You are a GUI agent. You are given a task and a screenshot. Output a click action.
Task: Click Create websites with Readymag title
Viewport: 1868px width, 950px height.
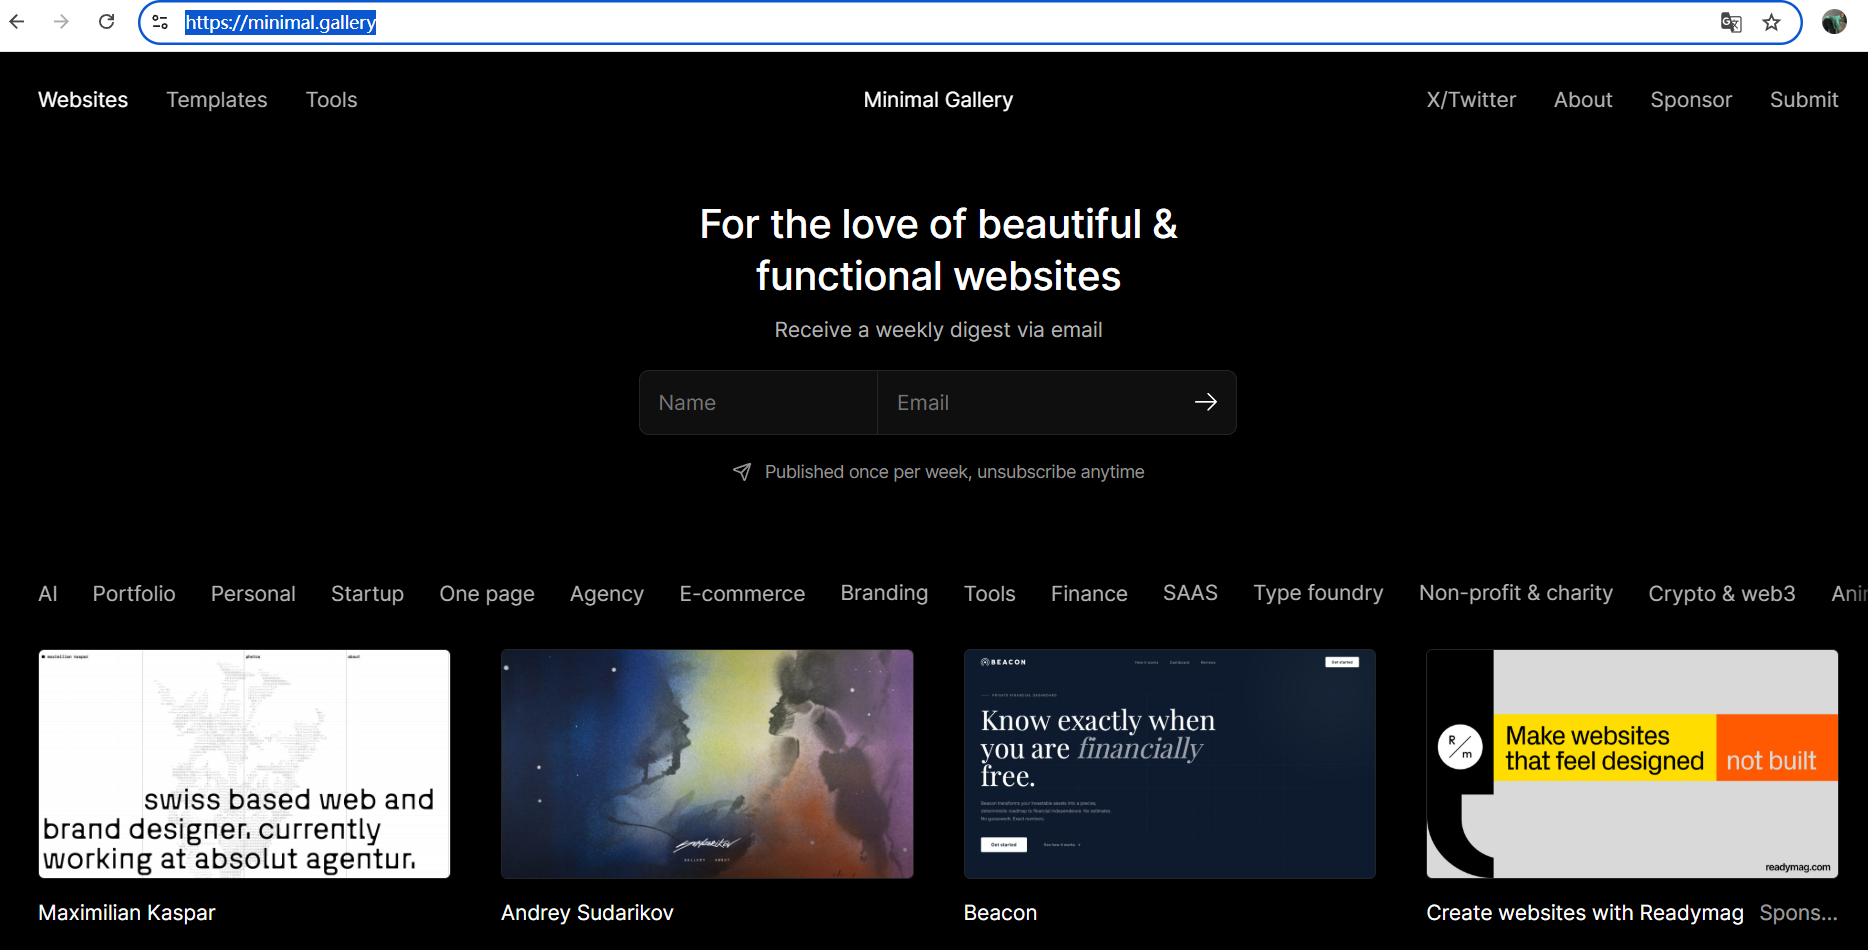[x=1585, y=913]
